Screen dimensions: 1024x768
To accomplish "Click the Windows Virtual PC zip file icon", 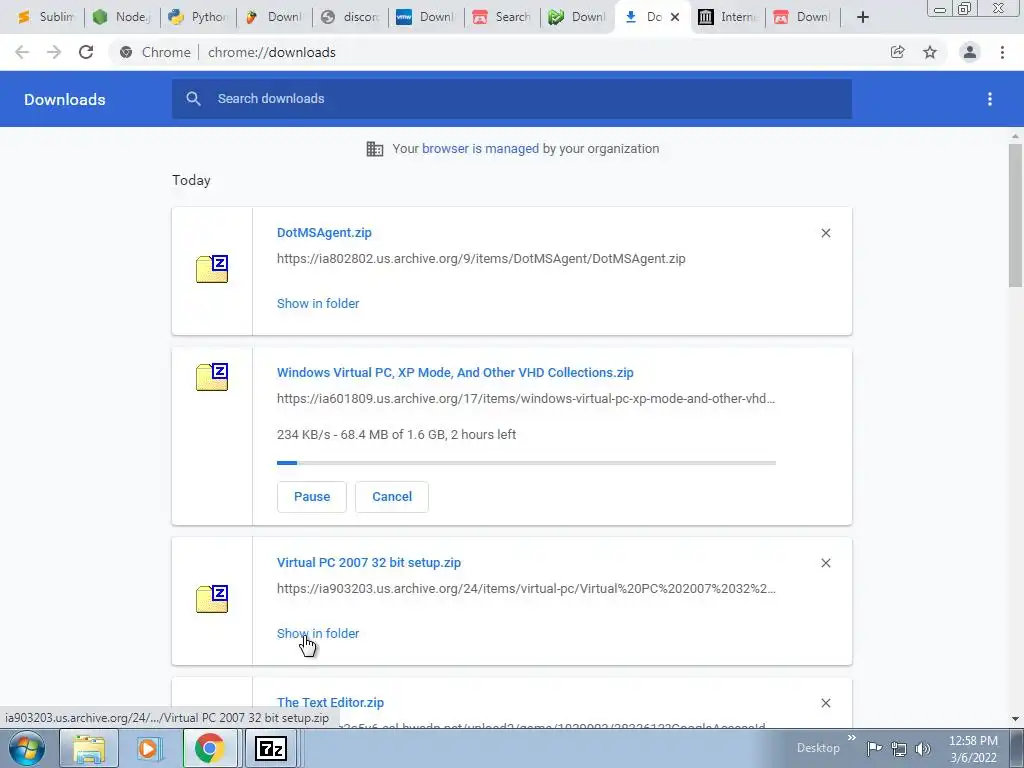I will 212,377.
